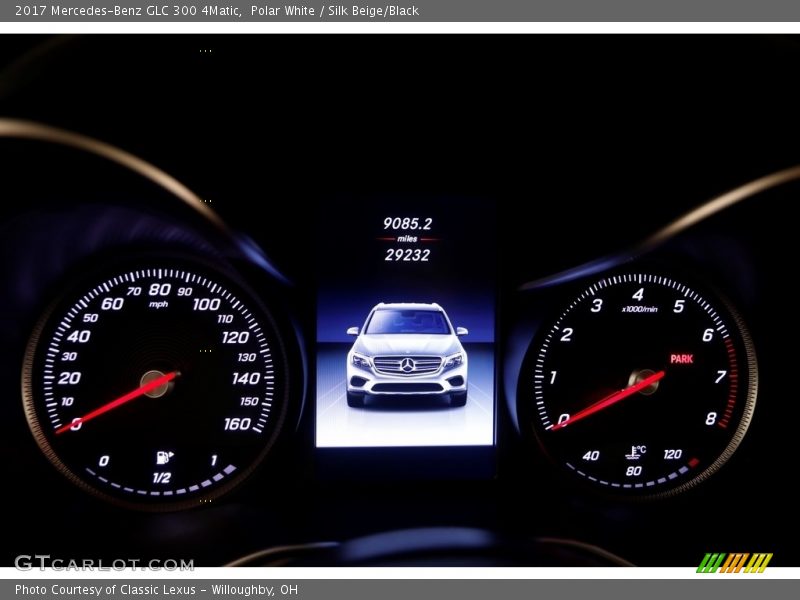This screenshot has width=800, height=600.
Task: Click the 2 mark on the tachometer
Action: click(x=566, y=335)
